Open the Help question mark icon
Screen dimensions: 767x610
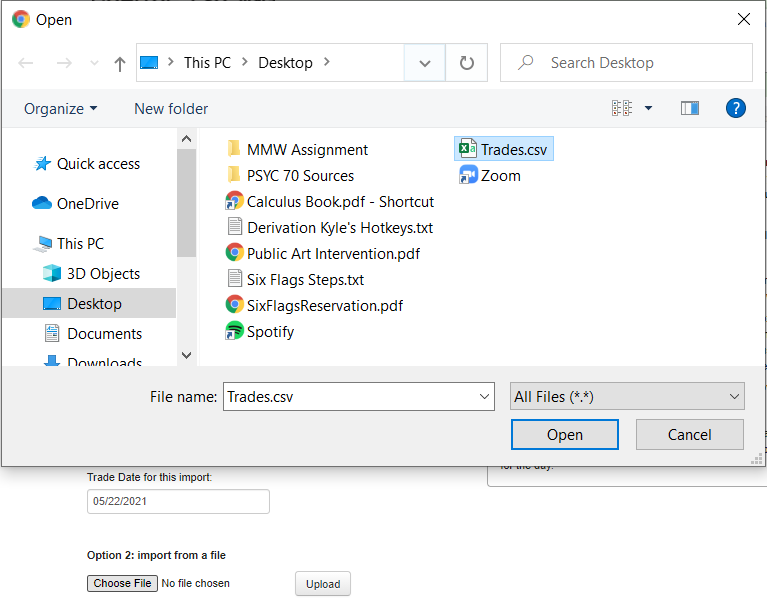coord(736,108)
